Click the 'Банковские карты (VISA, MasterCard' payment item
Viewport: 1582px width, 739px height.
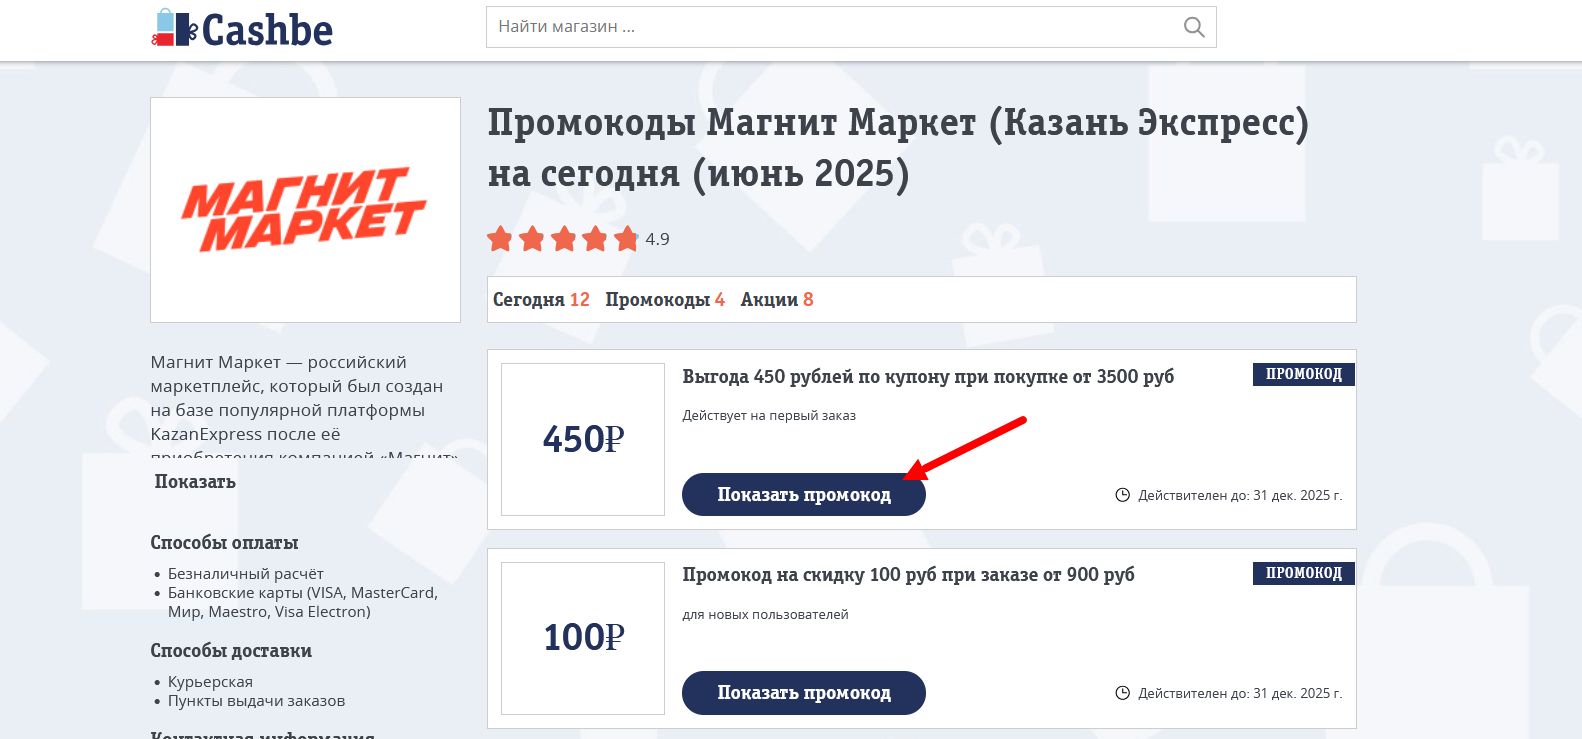point(303,602)
